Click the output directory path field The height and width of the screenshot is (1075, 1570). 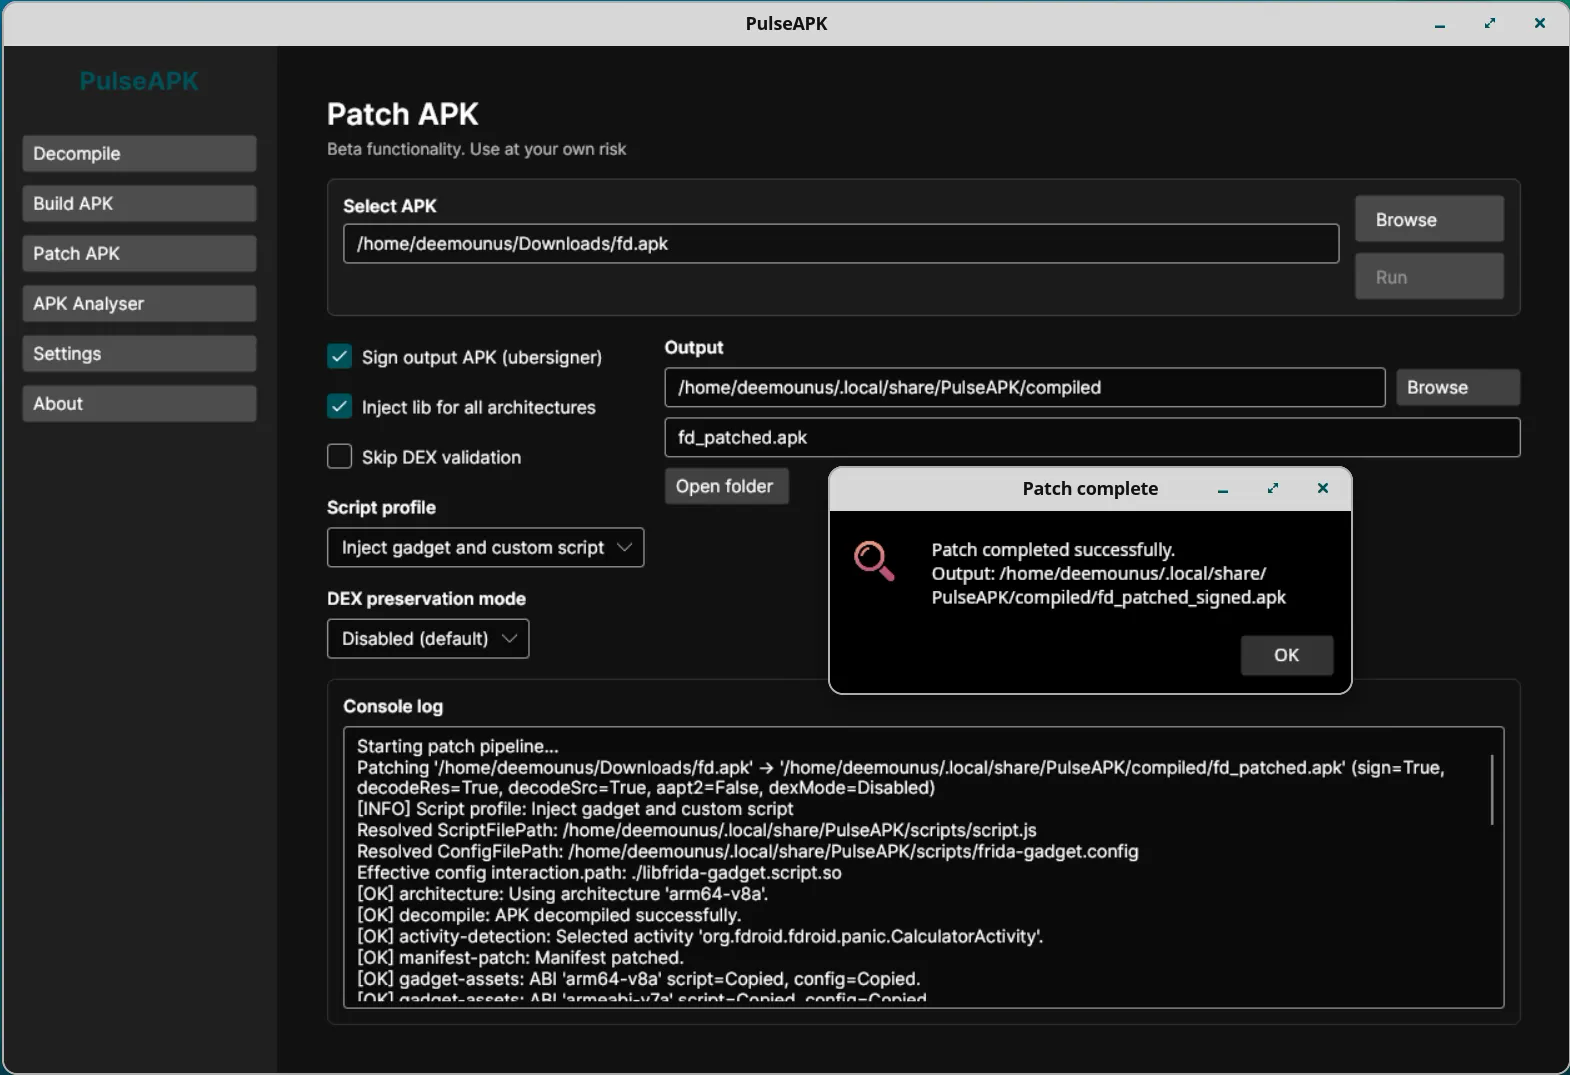1025,387
